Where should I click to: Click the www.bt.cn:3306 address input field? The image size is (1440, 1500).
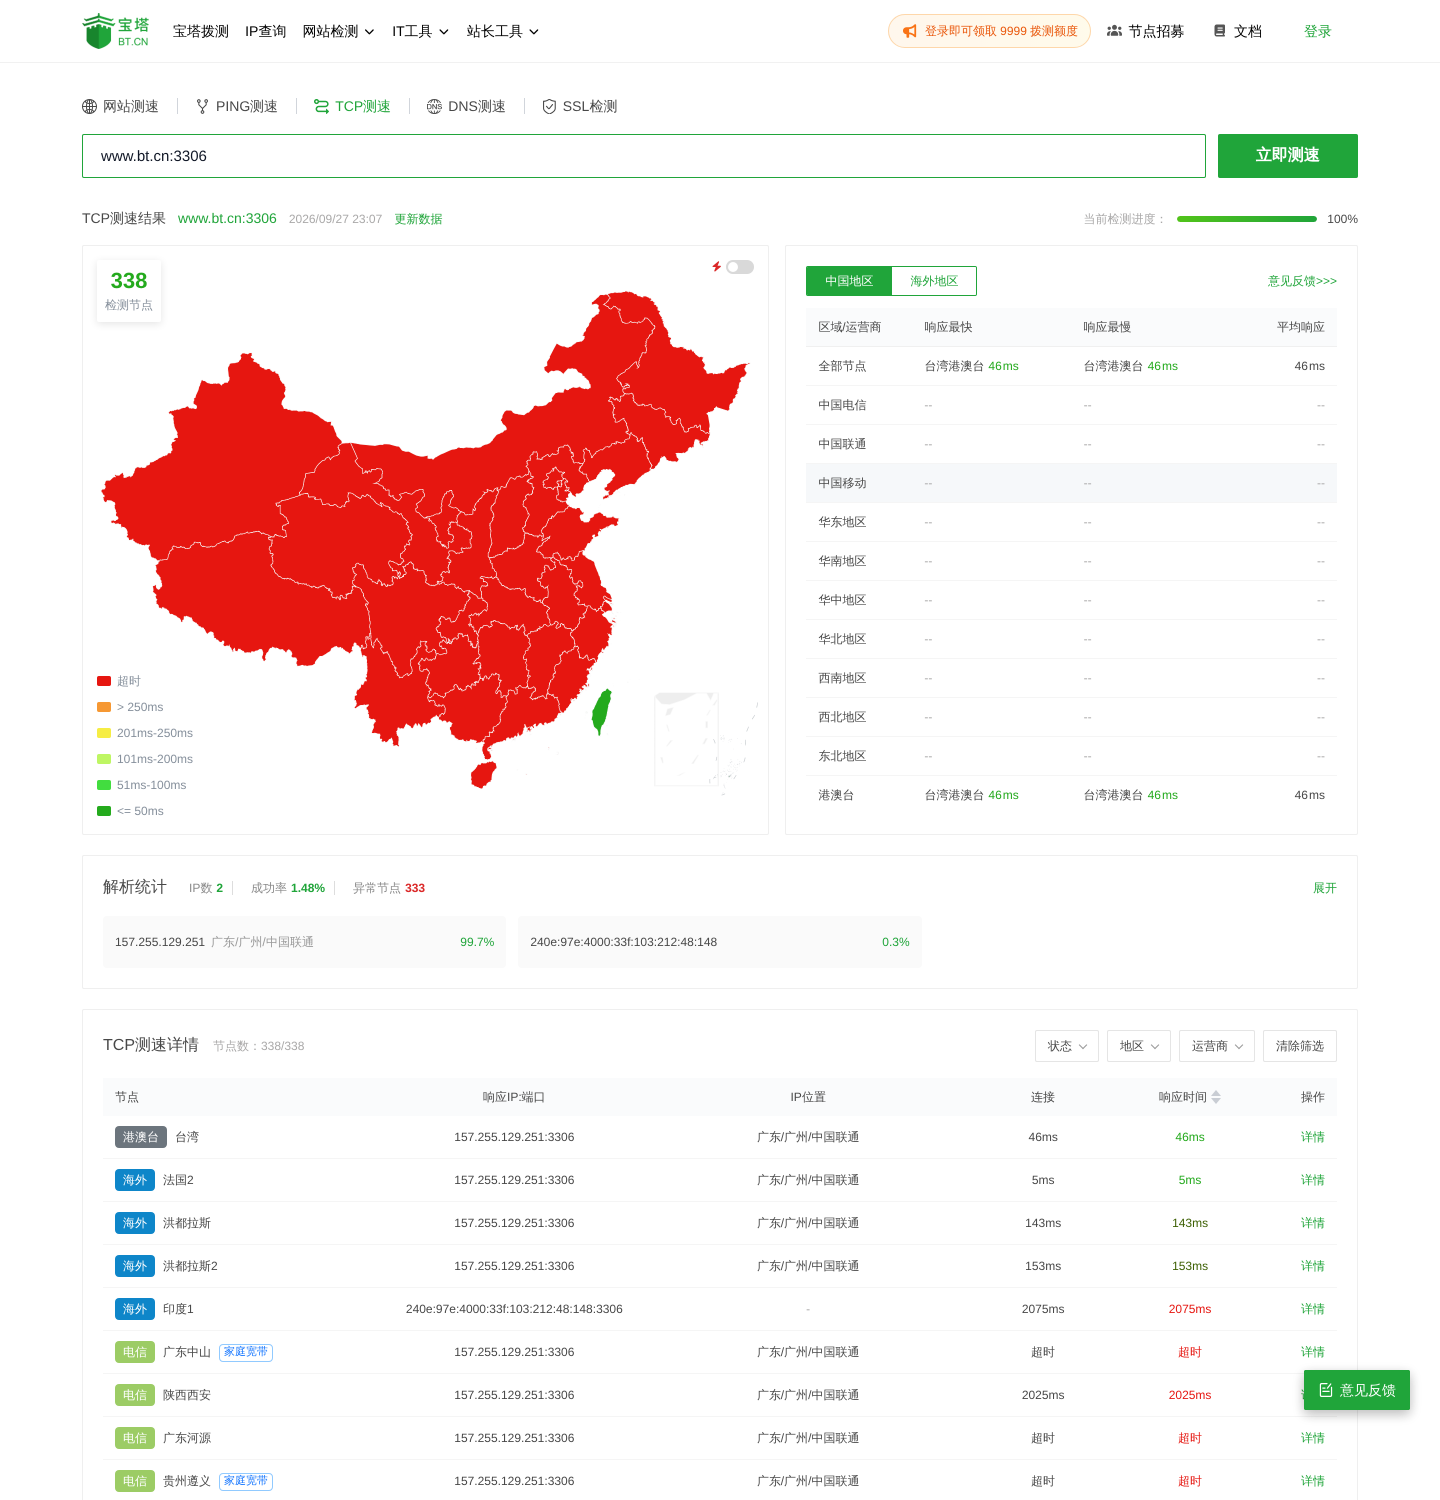tap(644, 156)
